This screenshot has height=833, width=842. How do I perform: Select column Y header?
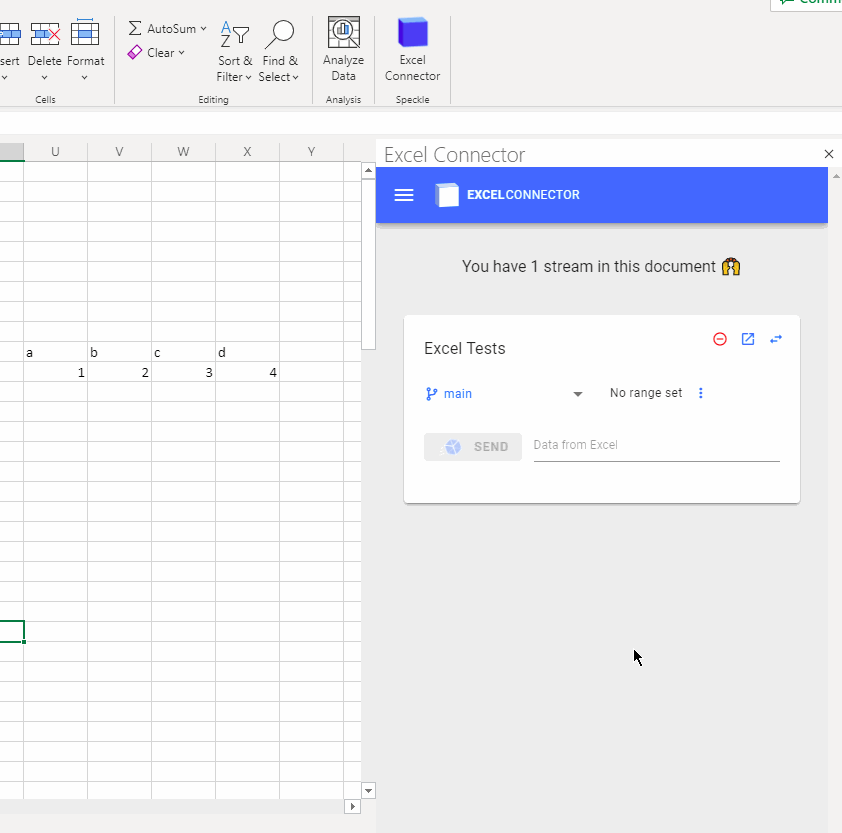point(311,152)
